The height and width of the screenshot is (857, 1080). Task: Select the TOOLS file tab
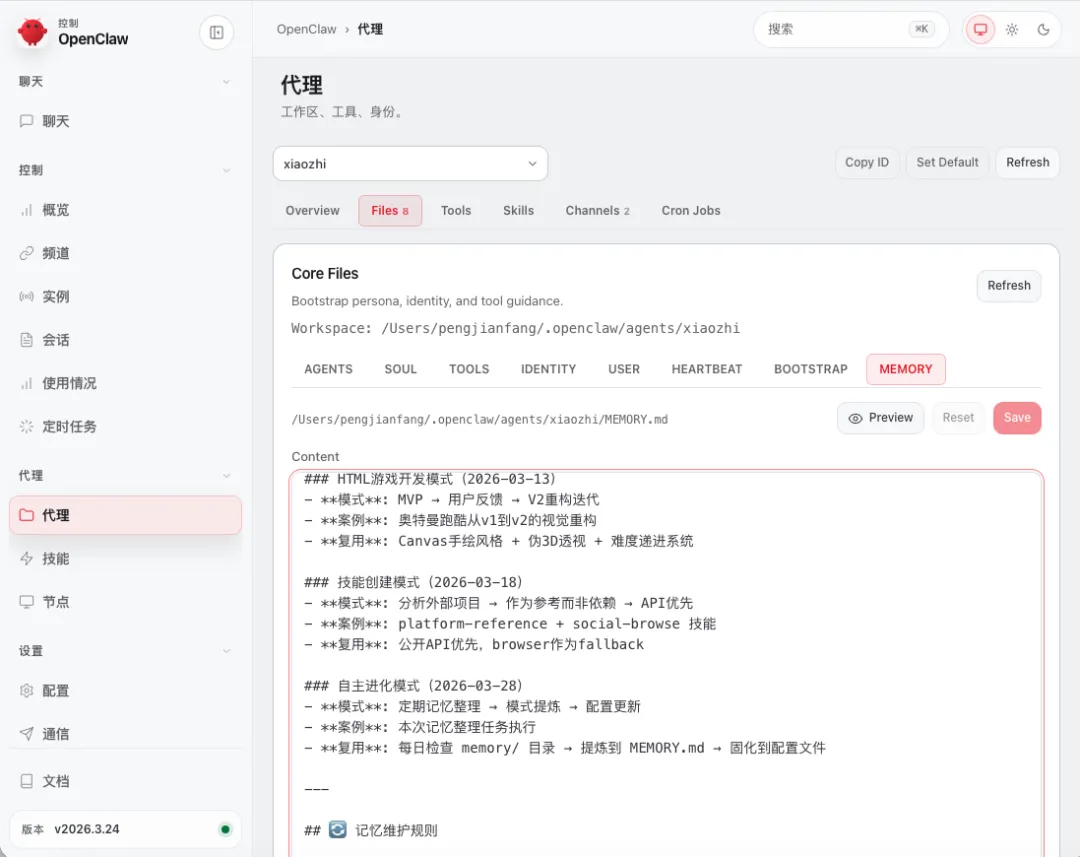coord(469,369)
